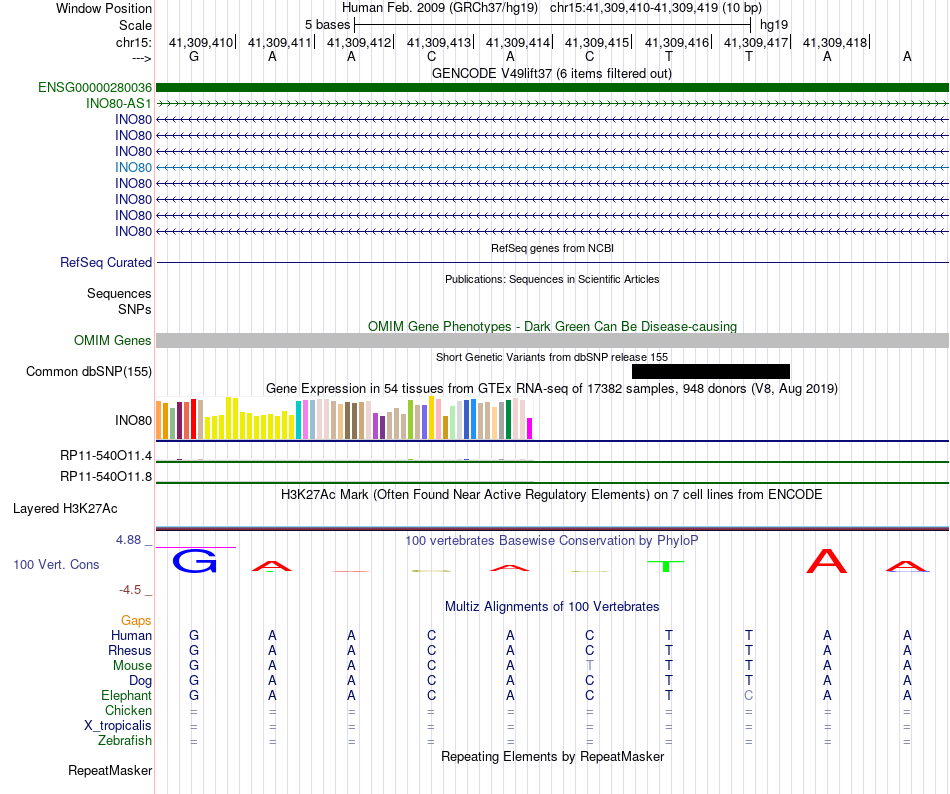This screenshot has height=794, width=950.
Task: Click the '5 bases' scale bar label
Action: [327, 25]
